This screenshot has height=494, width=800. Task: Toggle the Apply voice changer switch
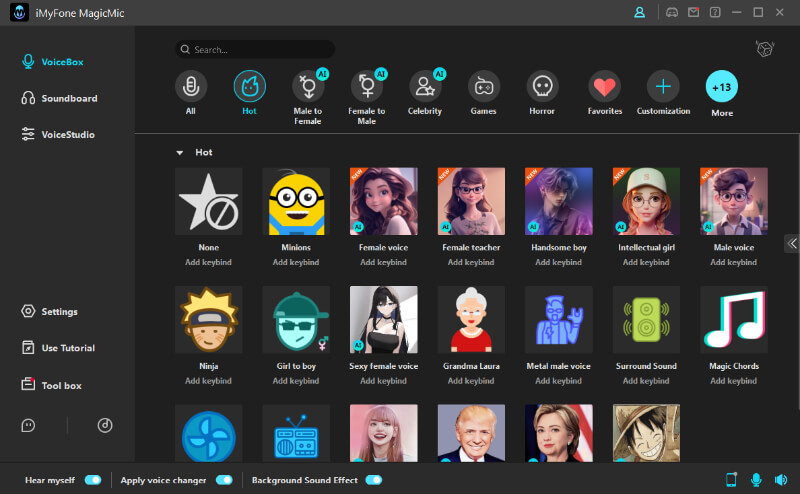224,480
